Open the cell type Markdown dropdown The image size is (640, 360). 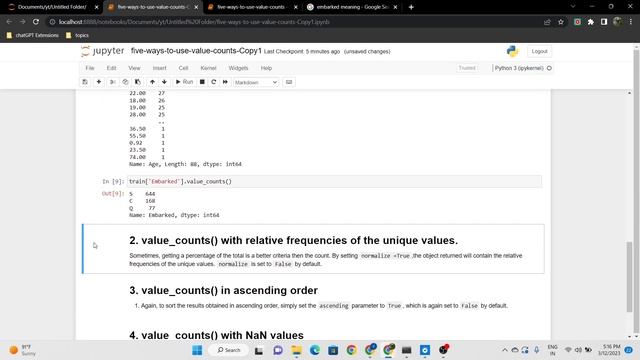pyautogui.click(x=256, y=82)
